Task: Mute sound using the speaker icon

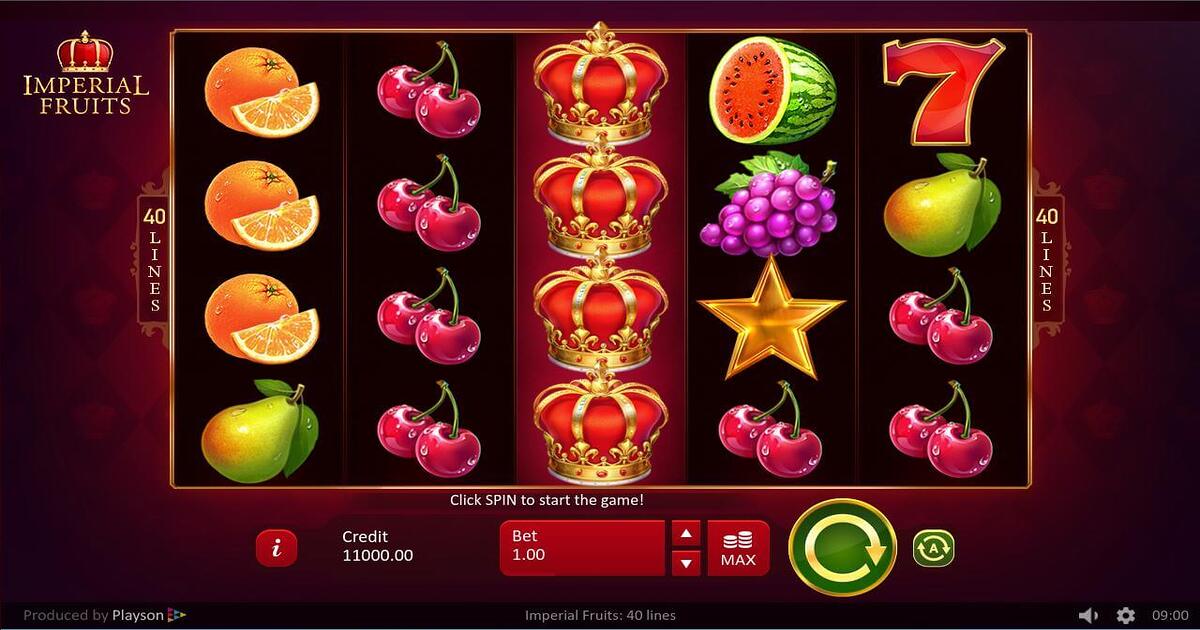Action: [1089, 615]
